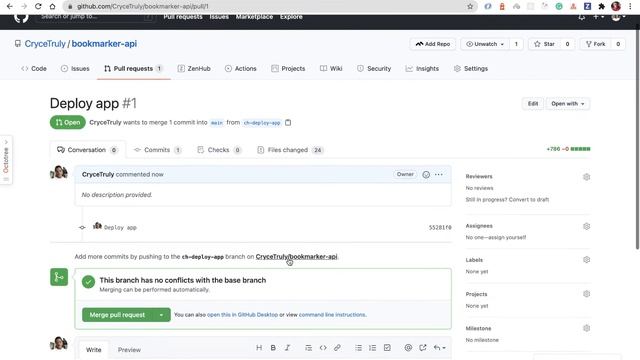Add a reaction to CryceTruly's comment

pos(426,174)
